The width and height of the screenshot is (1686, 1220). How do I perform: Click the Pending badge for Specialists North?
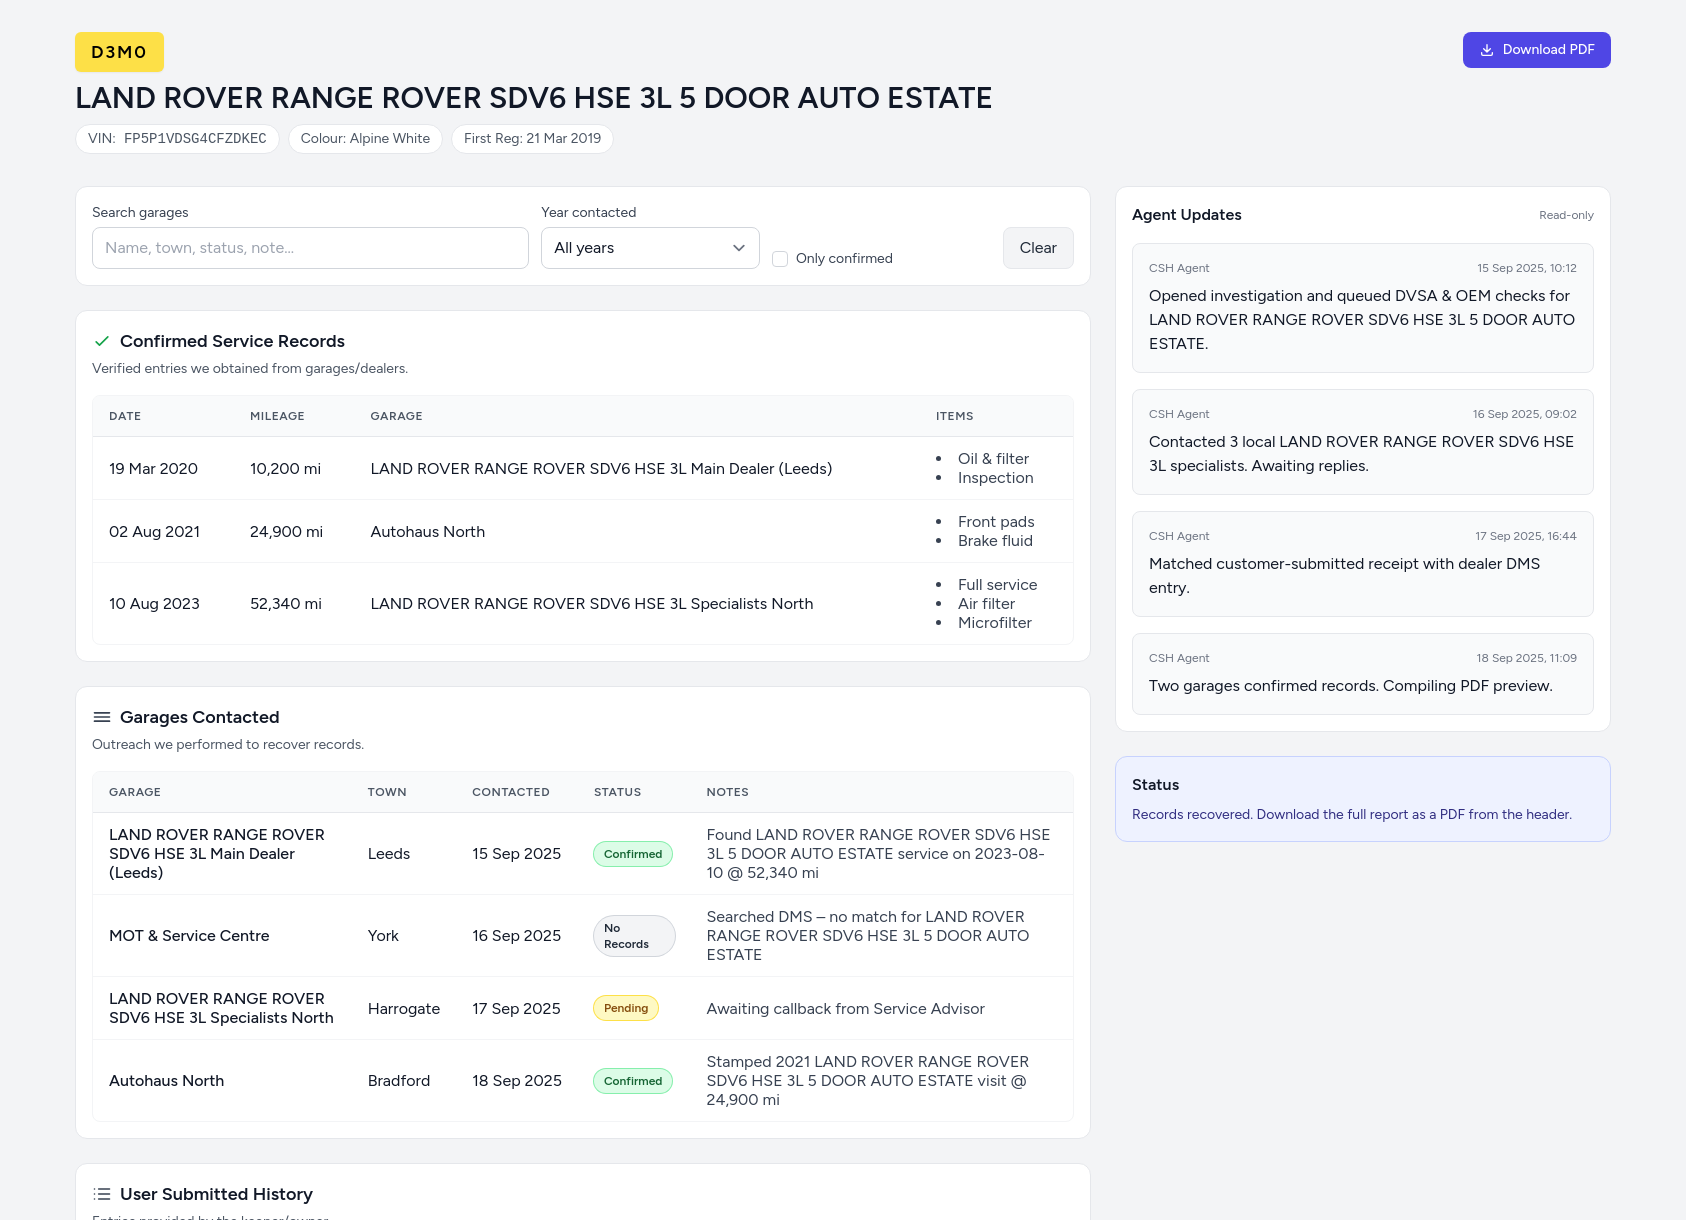click(x=626, y=1008)
